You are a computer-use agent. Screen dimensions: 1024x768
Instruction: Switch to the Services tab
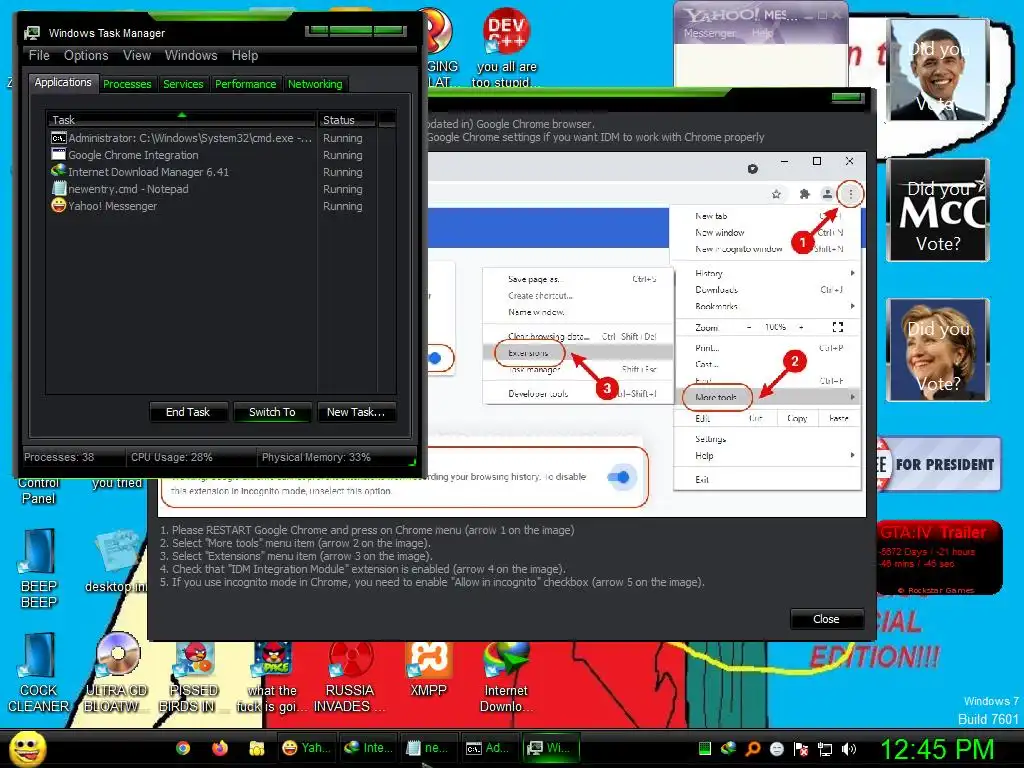click(x=183, y=84)
